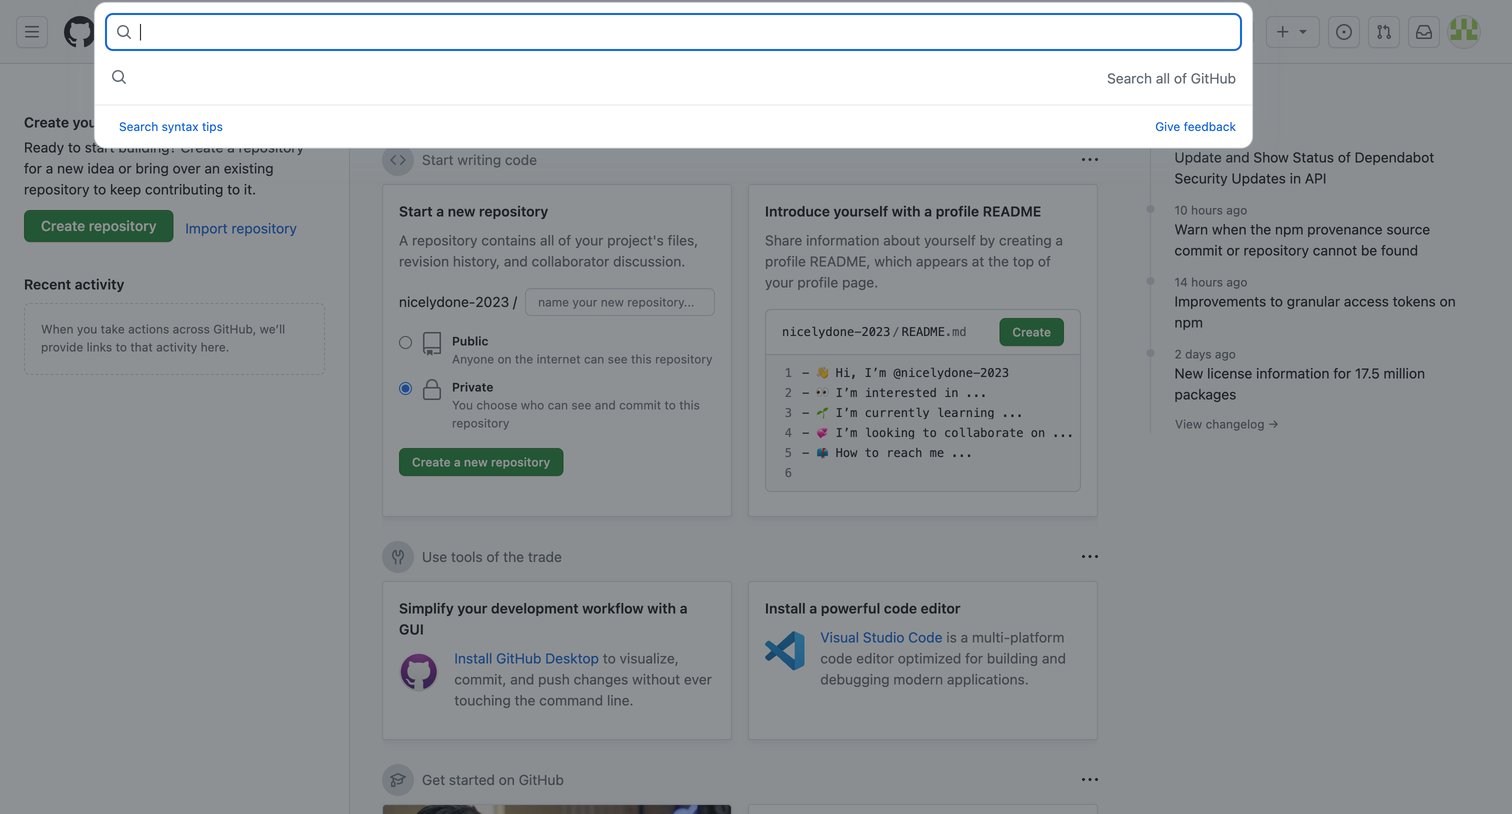Select the Private repository radio button
1512x814 pixels.
coord(405,388)
